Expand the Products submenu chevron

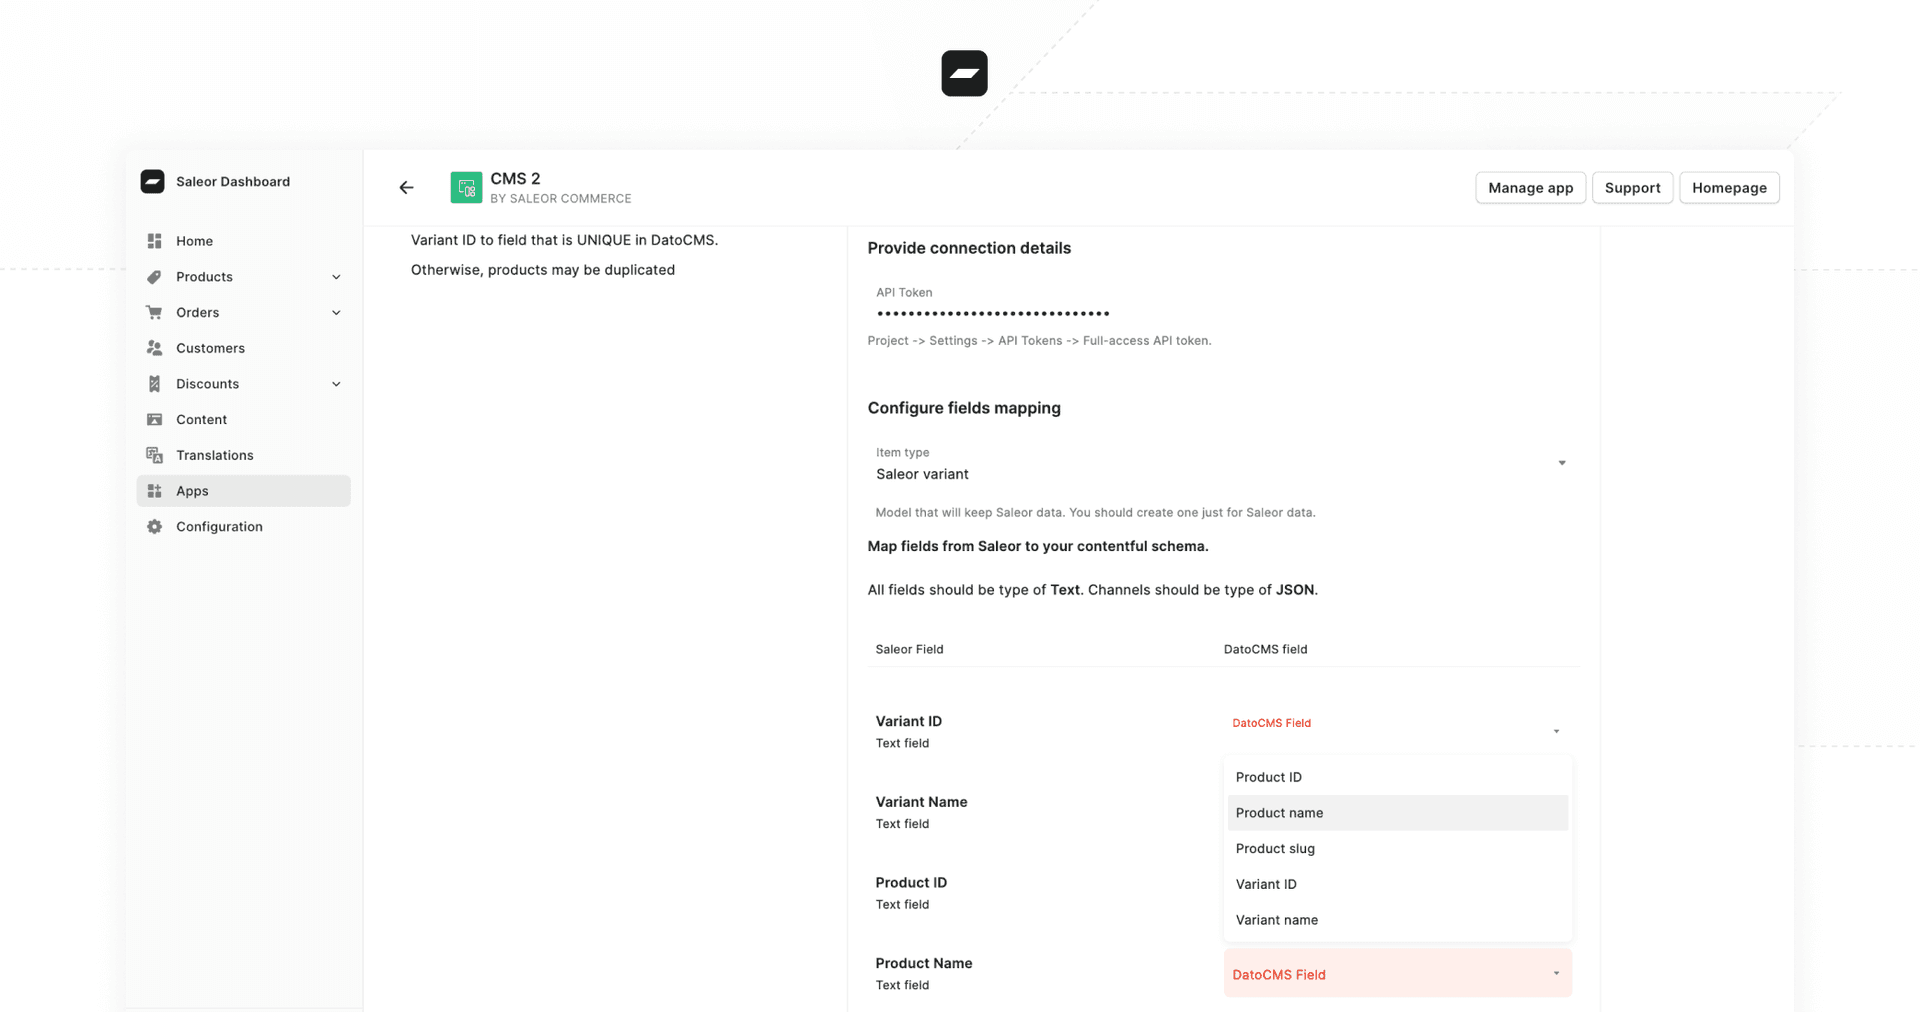click(336, 277)
